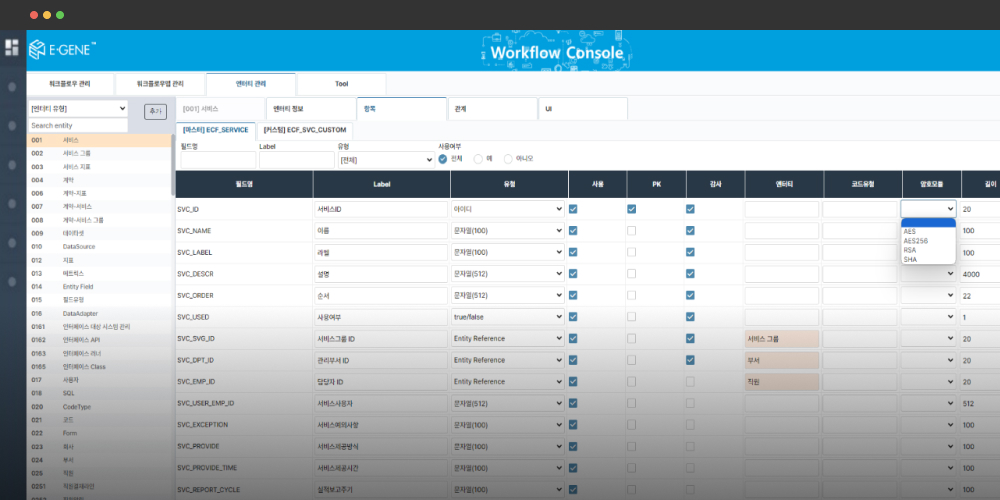Screen dimensions: 1000x500
Task: Choose RSA in the encryption module list
Action: [x=910, y=251]
